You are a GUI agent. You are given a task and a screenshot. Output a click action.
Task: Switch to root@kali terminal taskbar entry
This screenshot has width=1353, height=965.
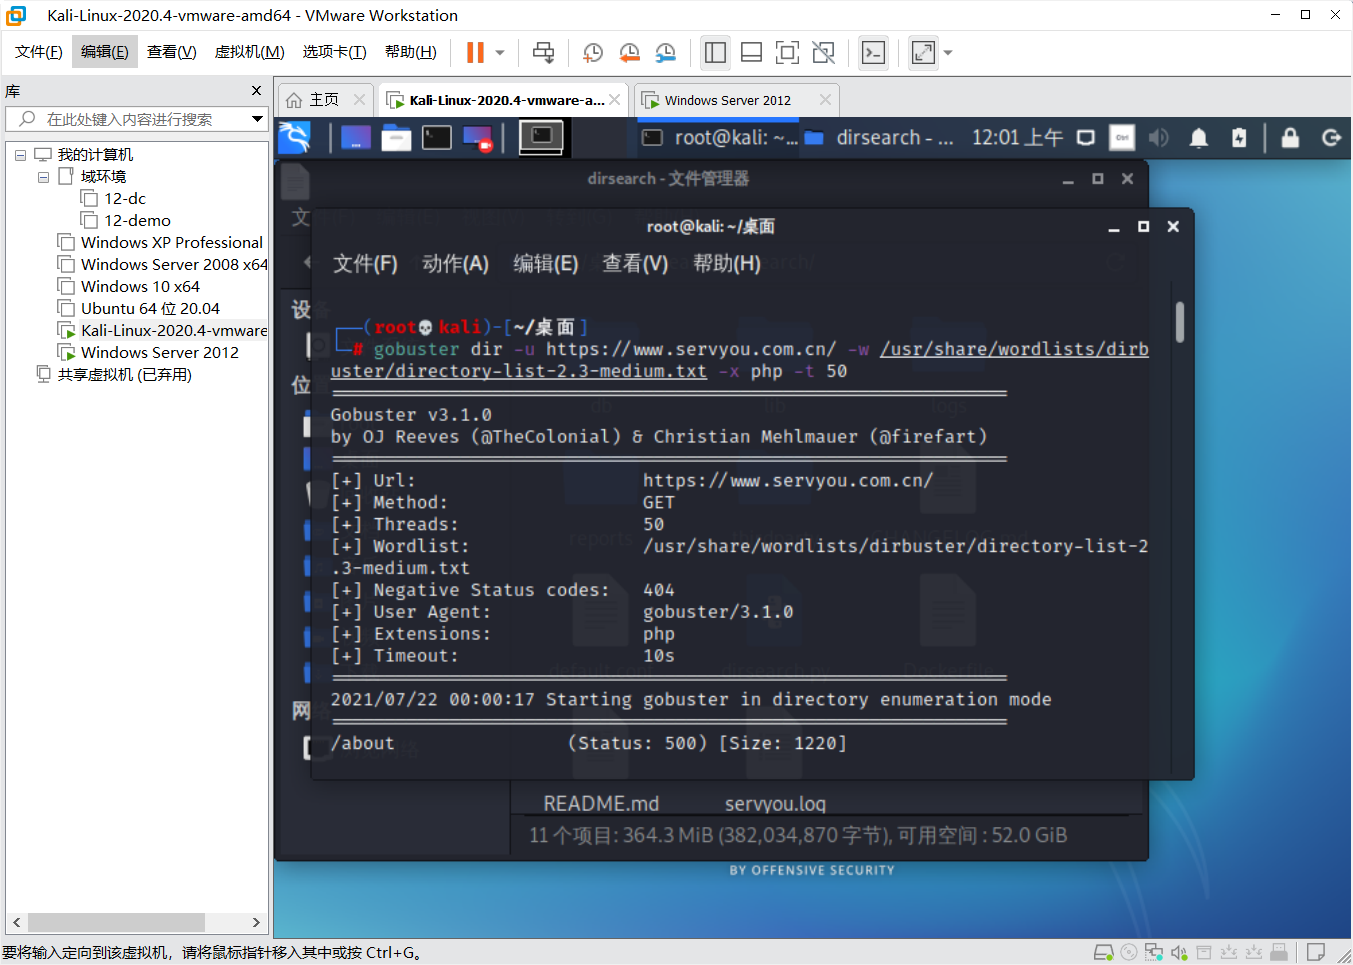[720, 138]
